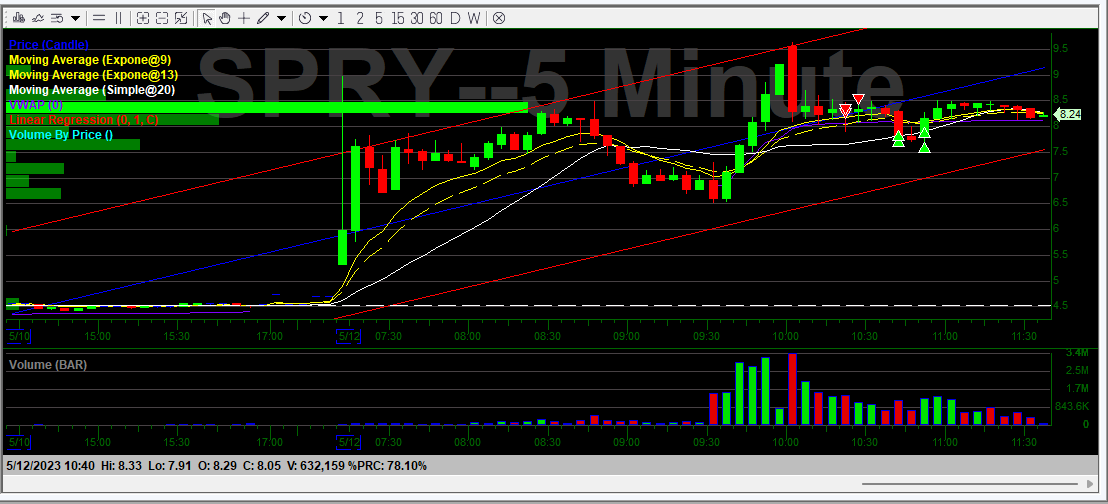Click the zoom in icon
The image size is (1108, 504).
tap(143, 18)
